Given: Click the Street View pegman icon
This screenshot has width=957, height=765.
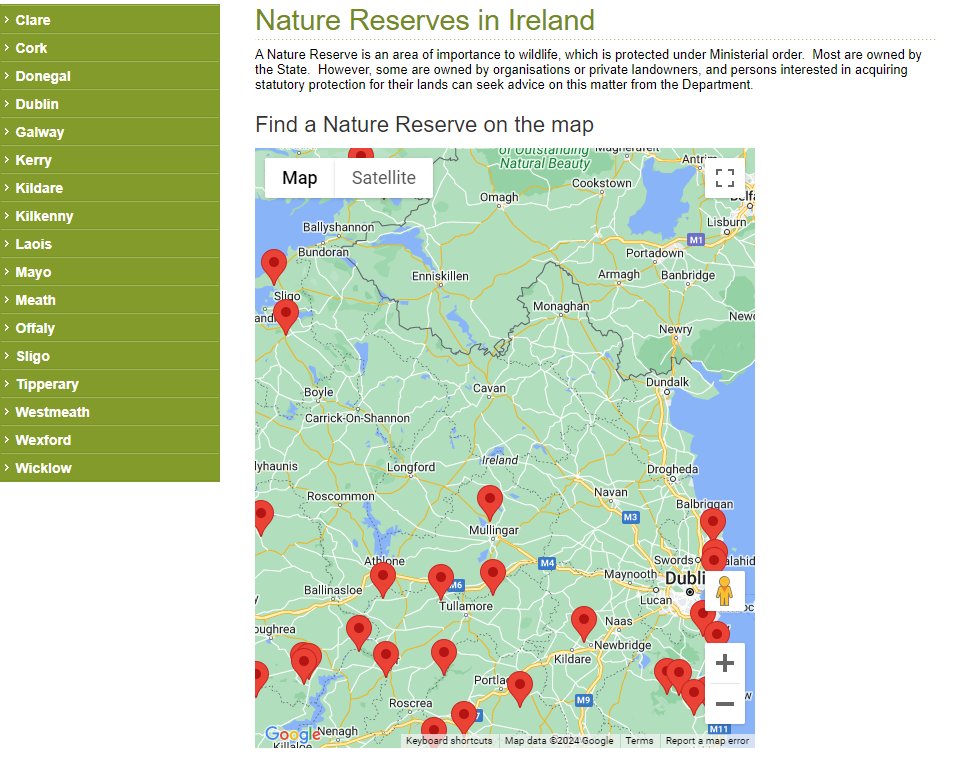Looking at the screenshot, I should [x=724, y=591].
